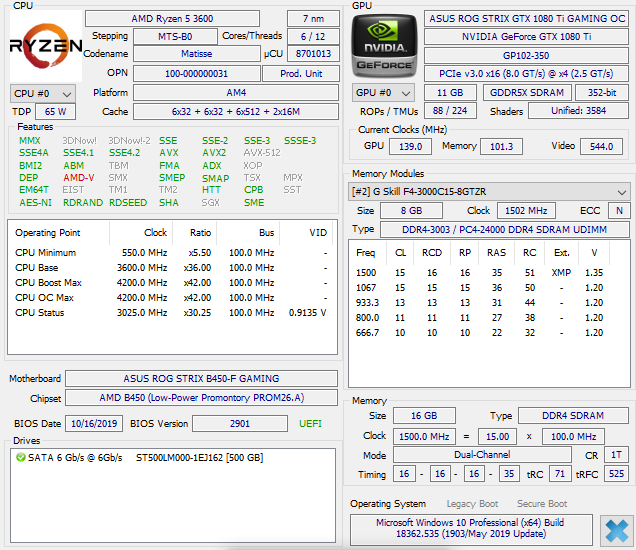Open the GPU #0 selector dropdown
The width and height of the screenshot is (636, 550).
381,93
